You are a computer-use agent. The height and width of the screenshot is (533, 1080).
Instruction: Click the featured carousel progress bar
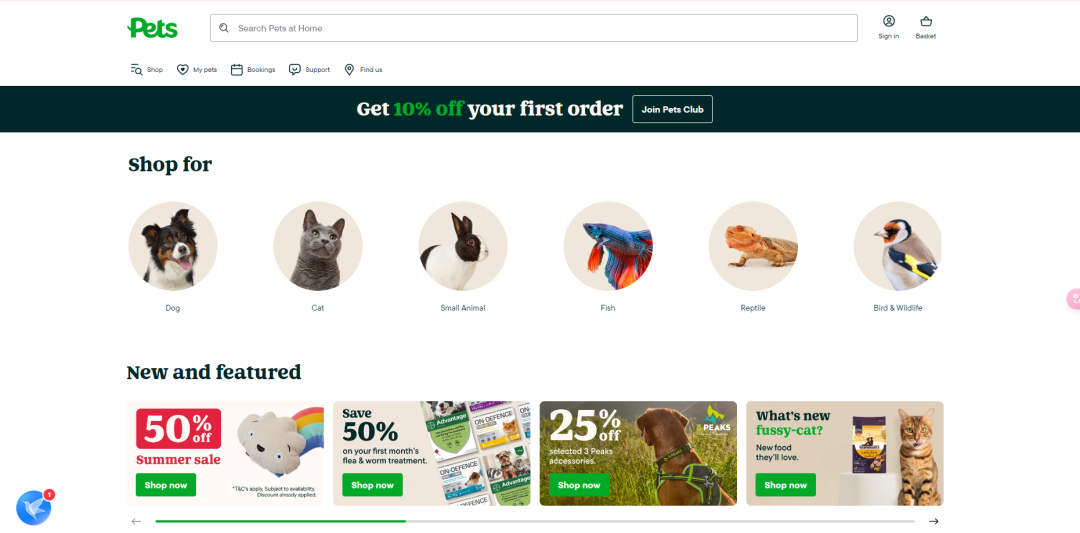tap(534, 521)
